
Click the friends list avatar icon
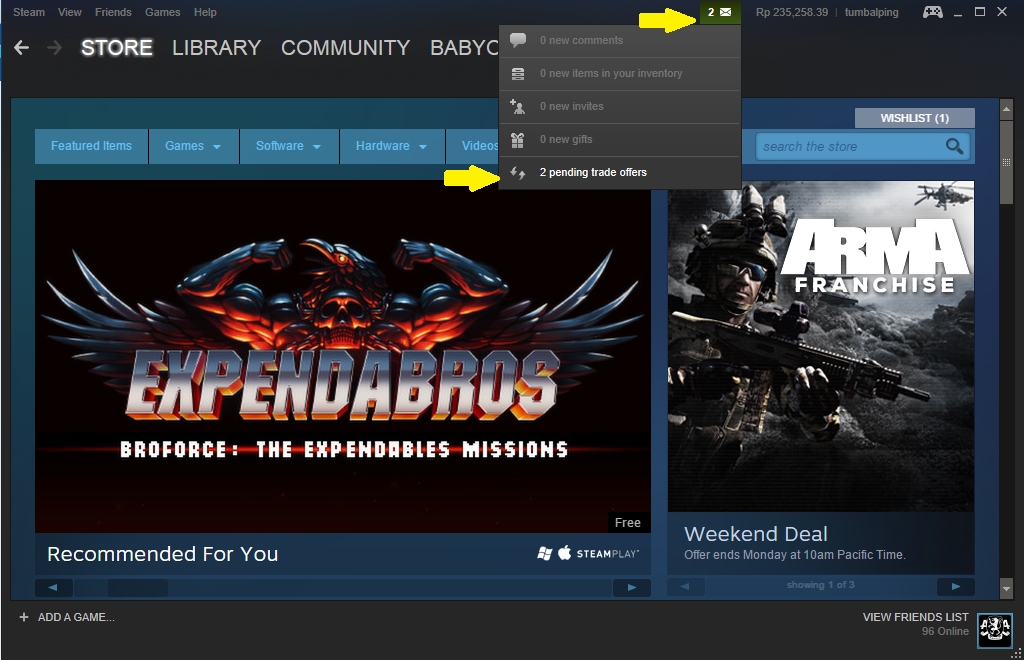pos(994,627)
